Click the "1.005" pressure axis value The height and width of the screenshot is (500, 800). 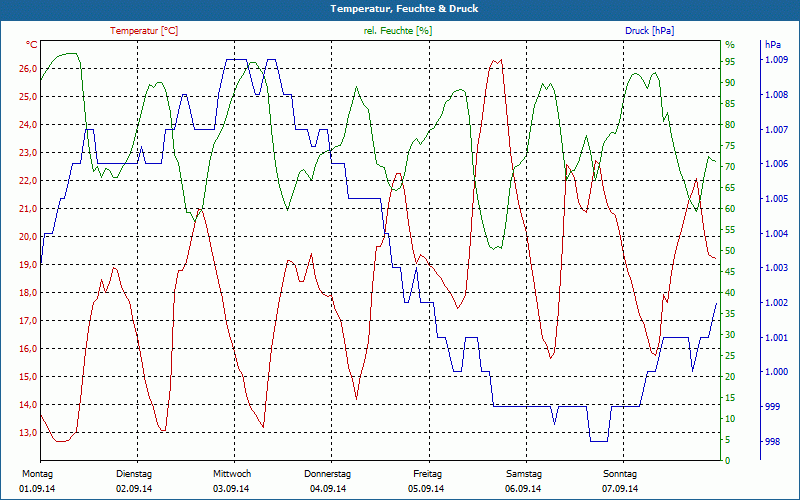tap(776, 198)
